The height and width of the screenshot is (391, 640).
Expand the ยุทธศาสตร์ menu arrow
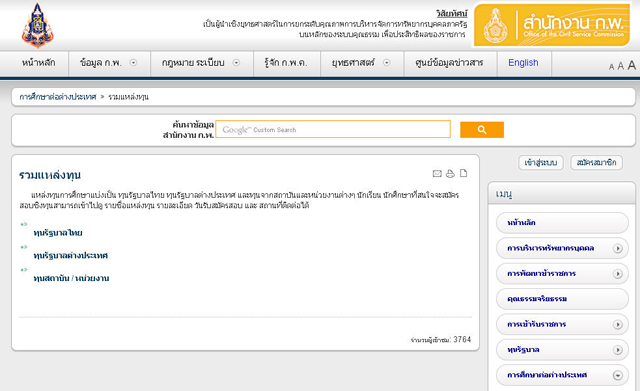click(387, 63)
